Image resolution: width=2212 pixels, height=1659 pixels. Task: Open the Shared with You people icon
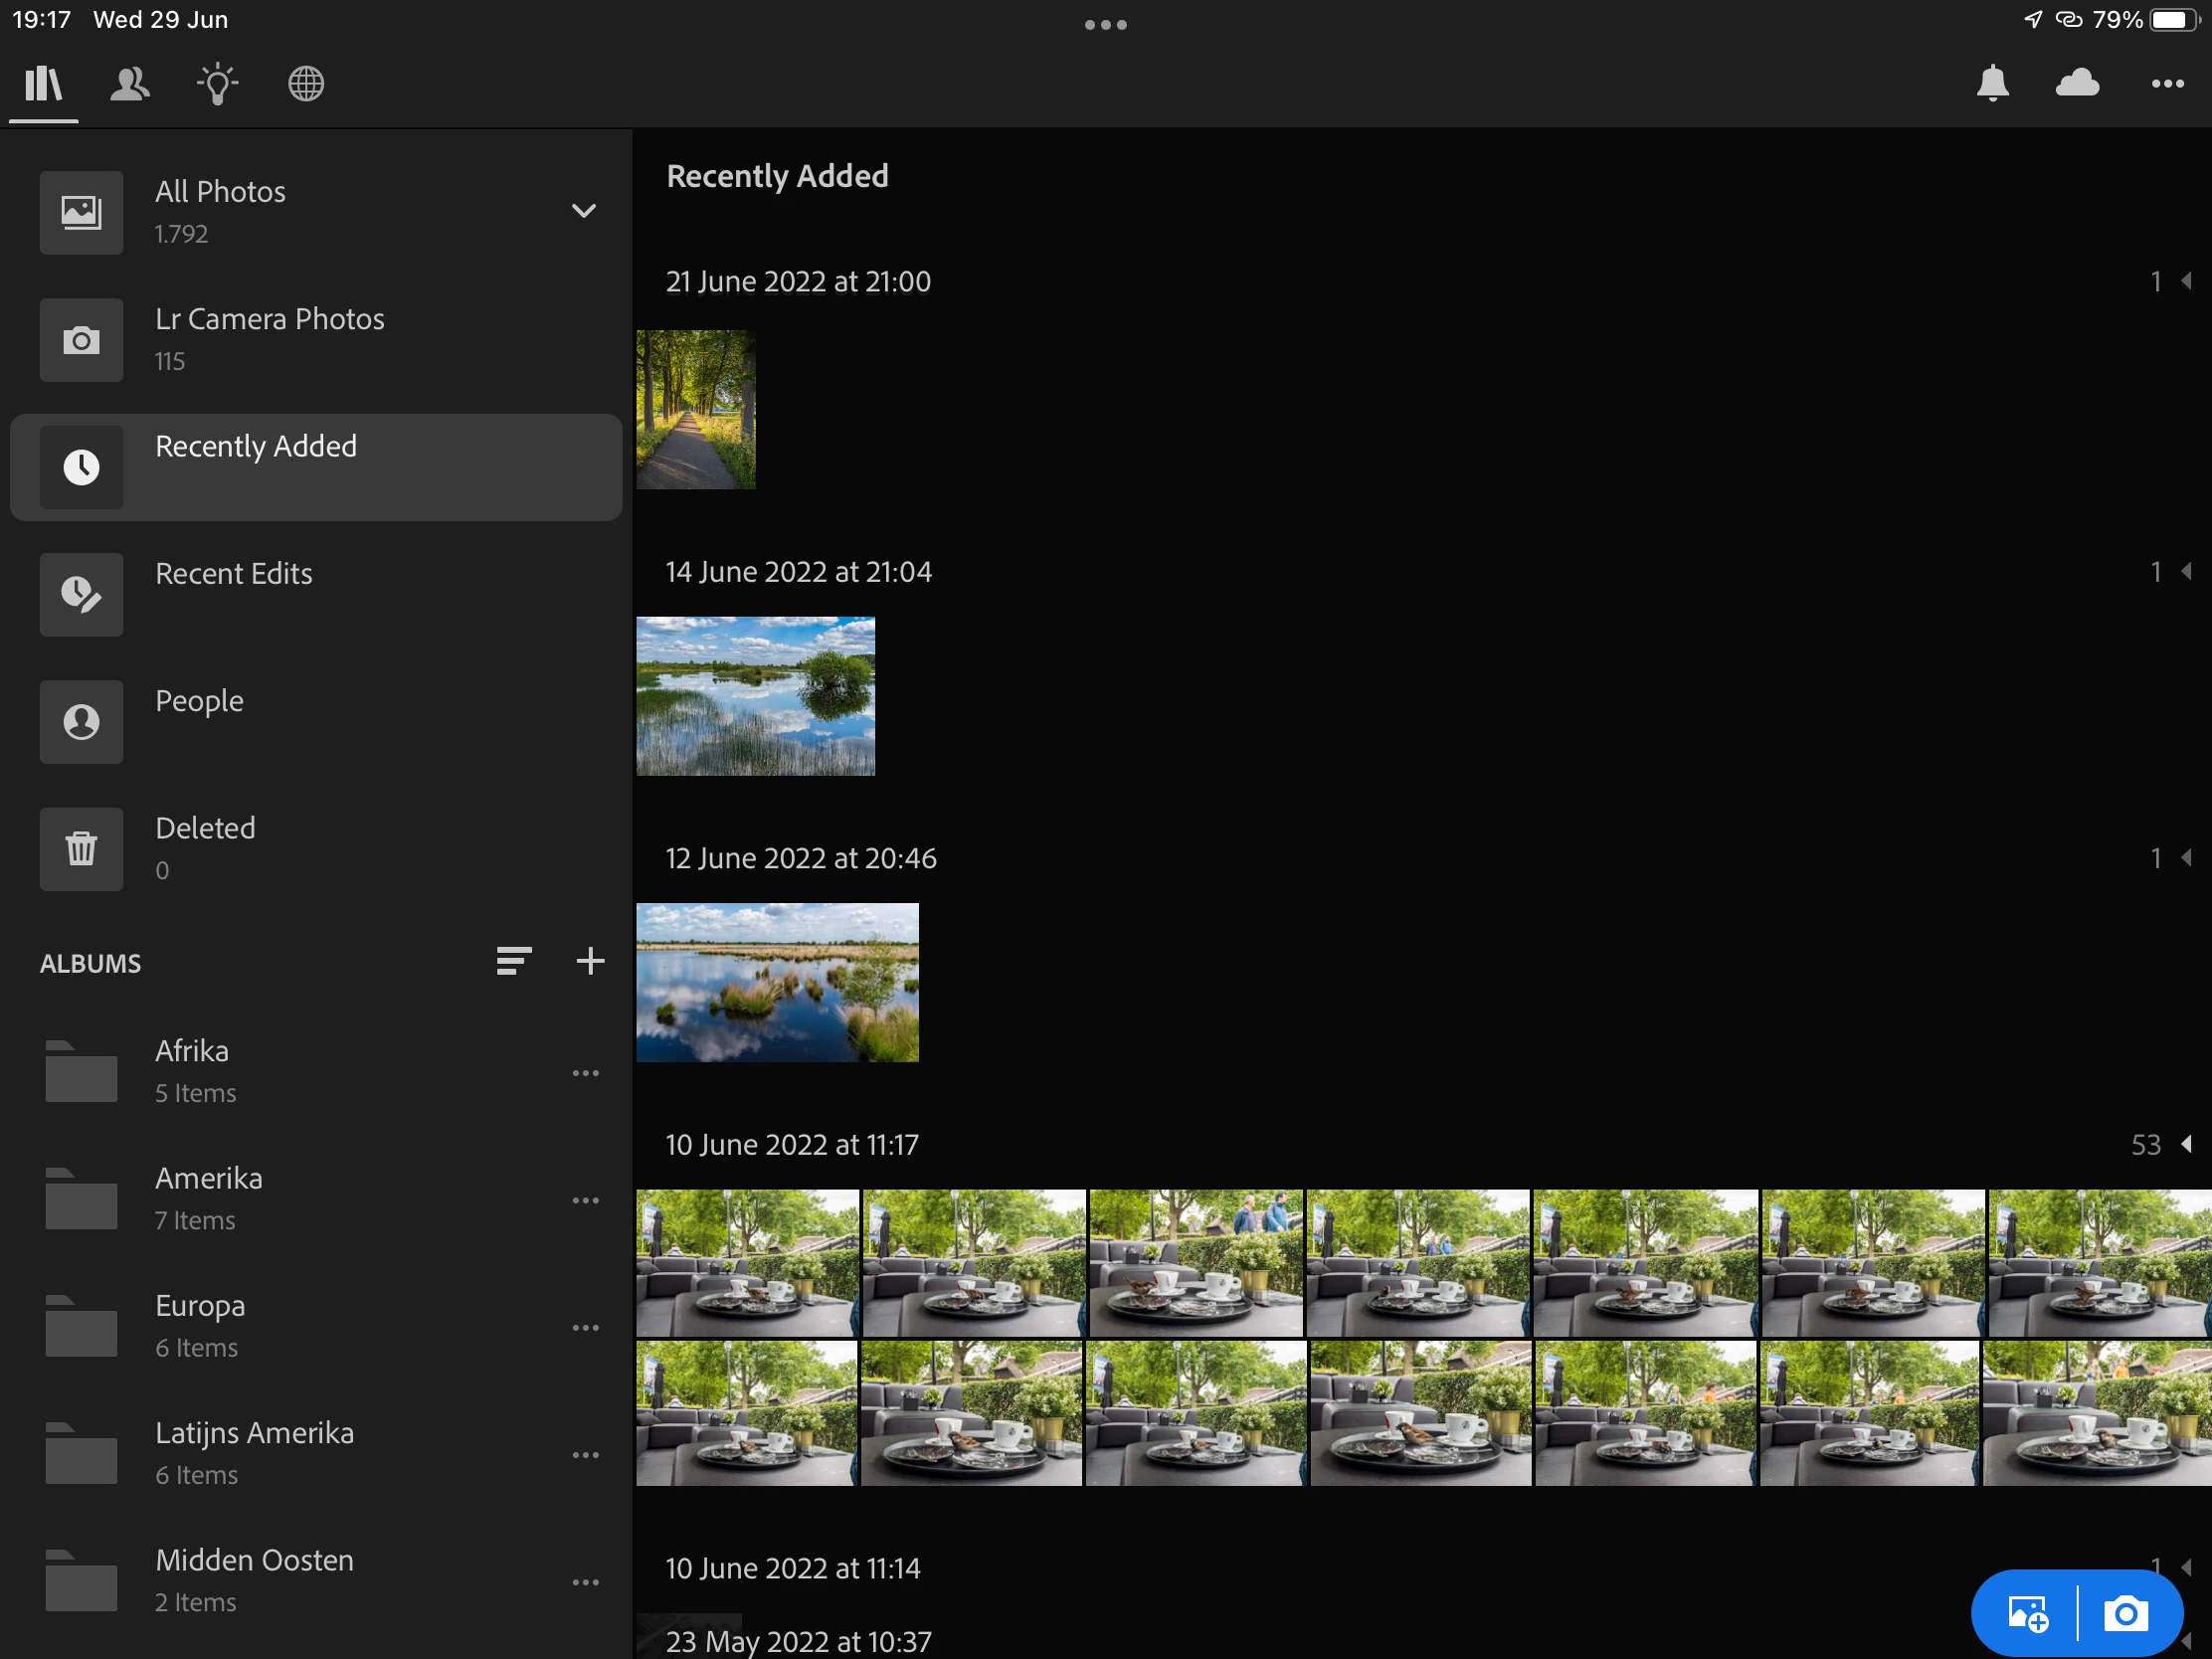click(x=130, y=84)
